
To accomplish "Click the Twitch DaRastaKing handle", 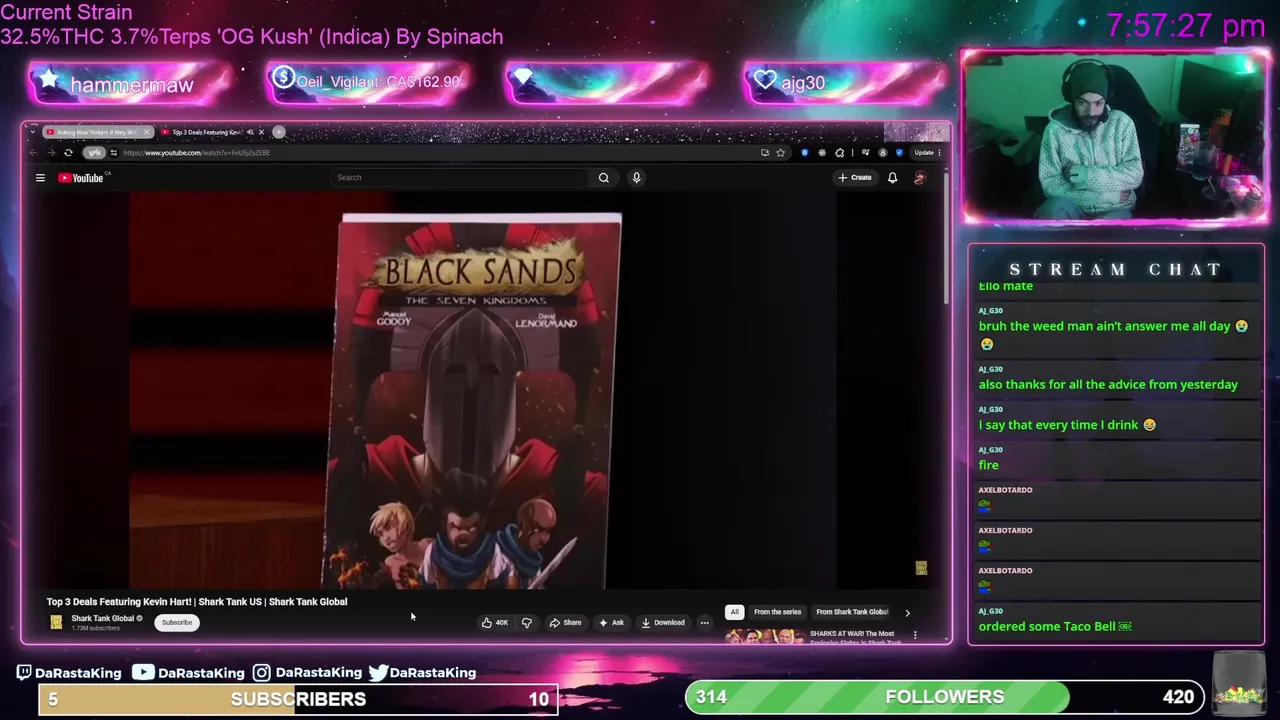I will tap(68, 673).
